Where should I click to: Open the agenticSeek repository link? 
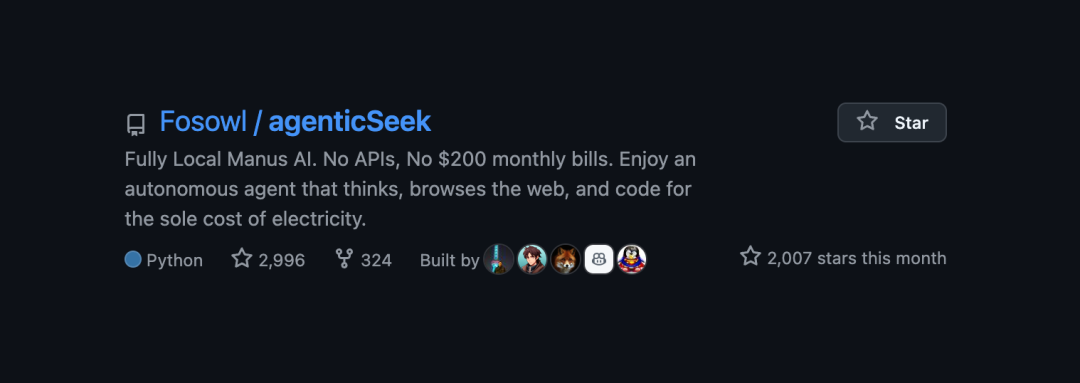[350, 122]
